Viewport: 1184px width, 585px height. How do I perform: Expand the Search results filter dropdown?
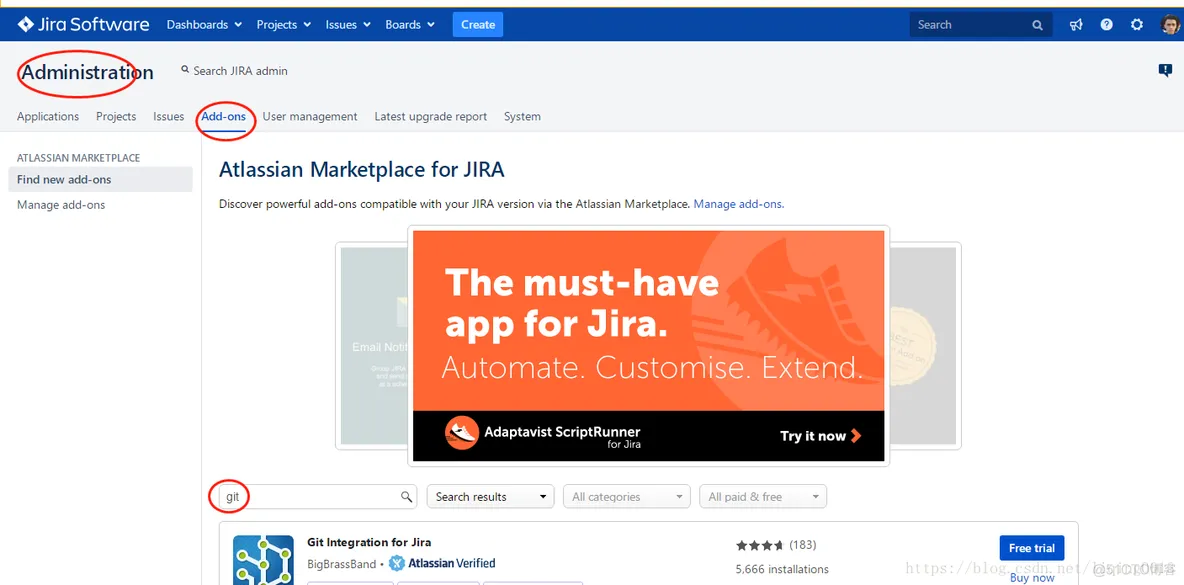click(x=491, y=497)
